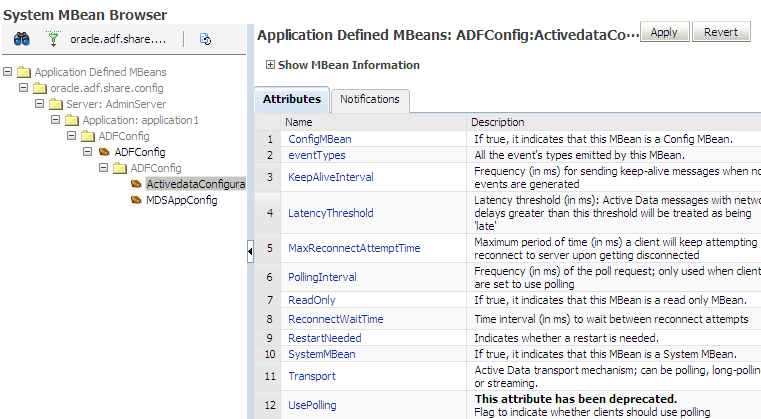Collapse the oracle.adf.share.config node
This screenshot has width=761, height=419.
pos(23,88)
